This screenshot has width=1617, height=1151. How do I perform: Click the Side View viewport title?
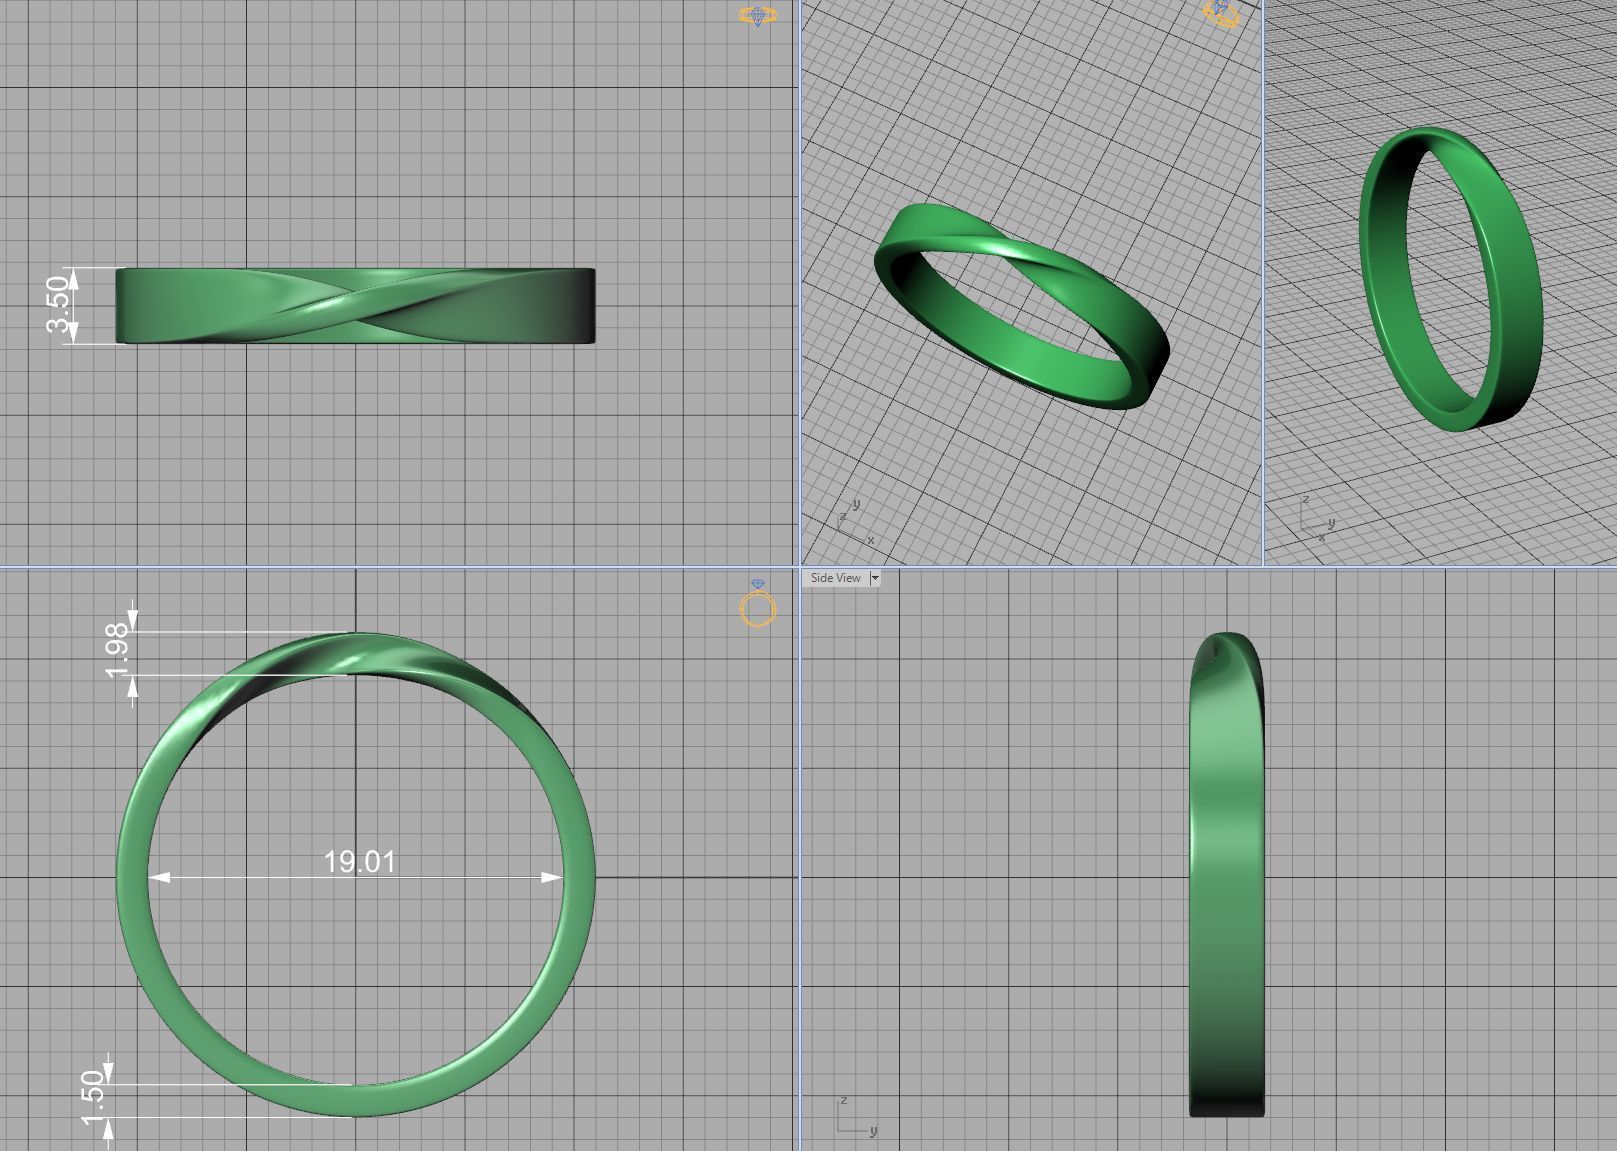click(835, 578)
